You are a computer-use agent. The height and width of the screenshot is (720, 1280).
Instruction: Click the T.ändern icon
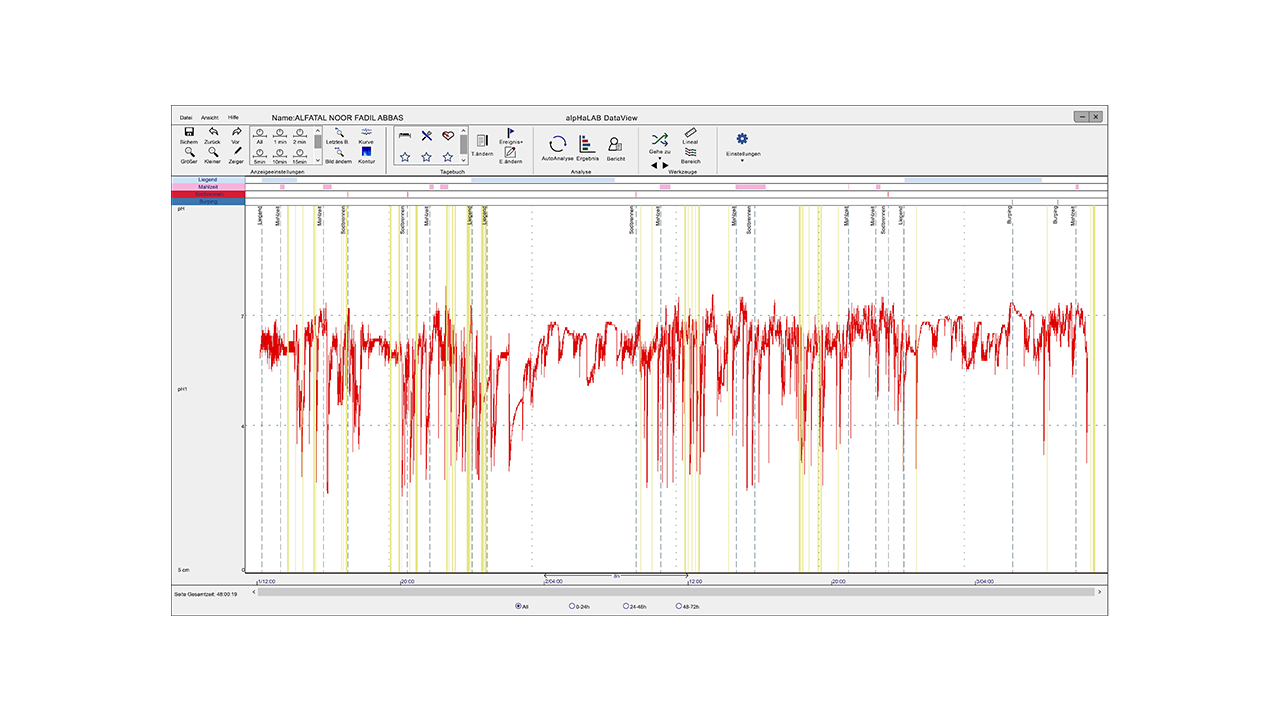coord(482,141)
